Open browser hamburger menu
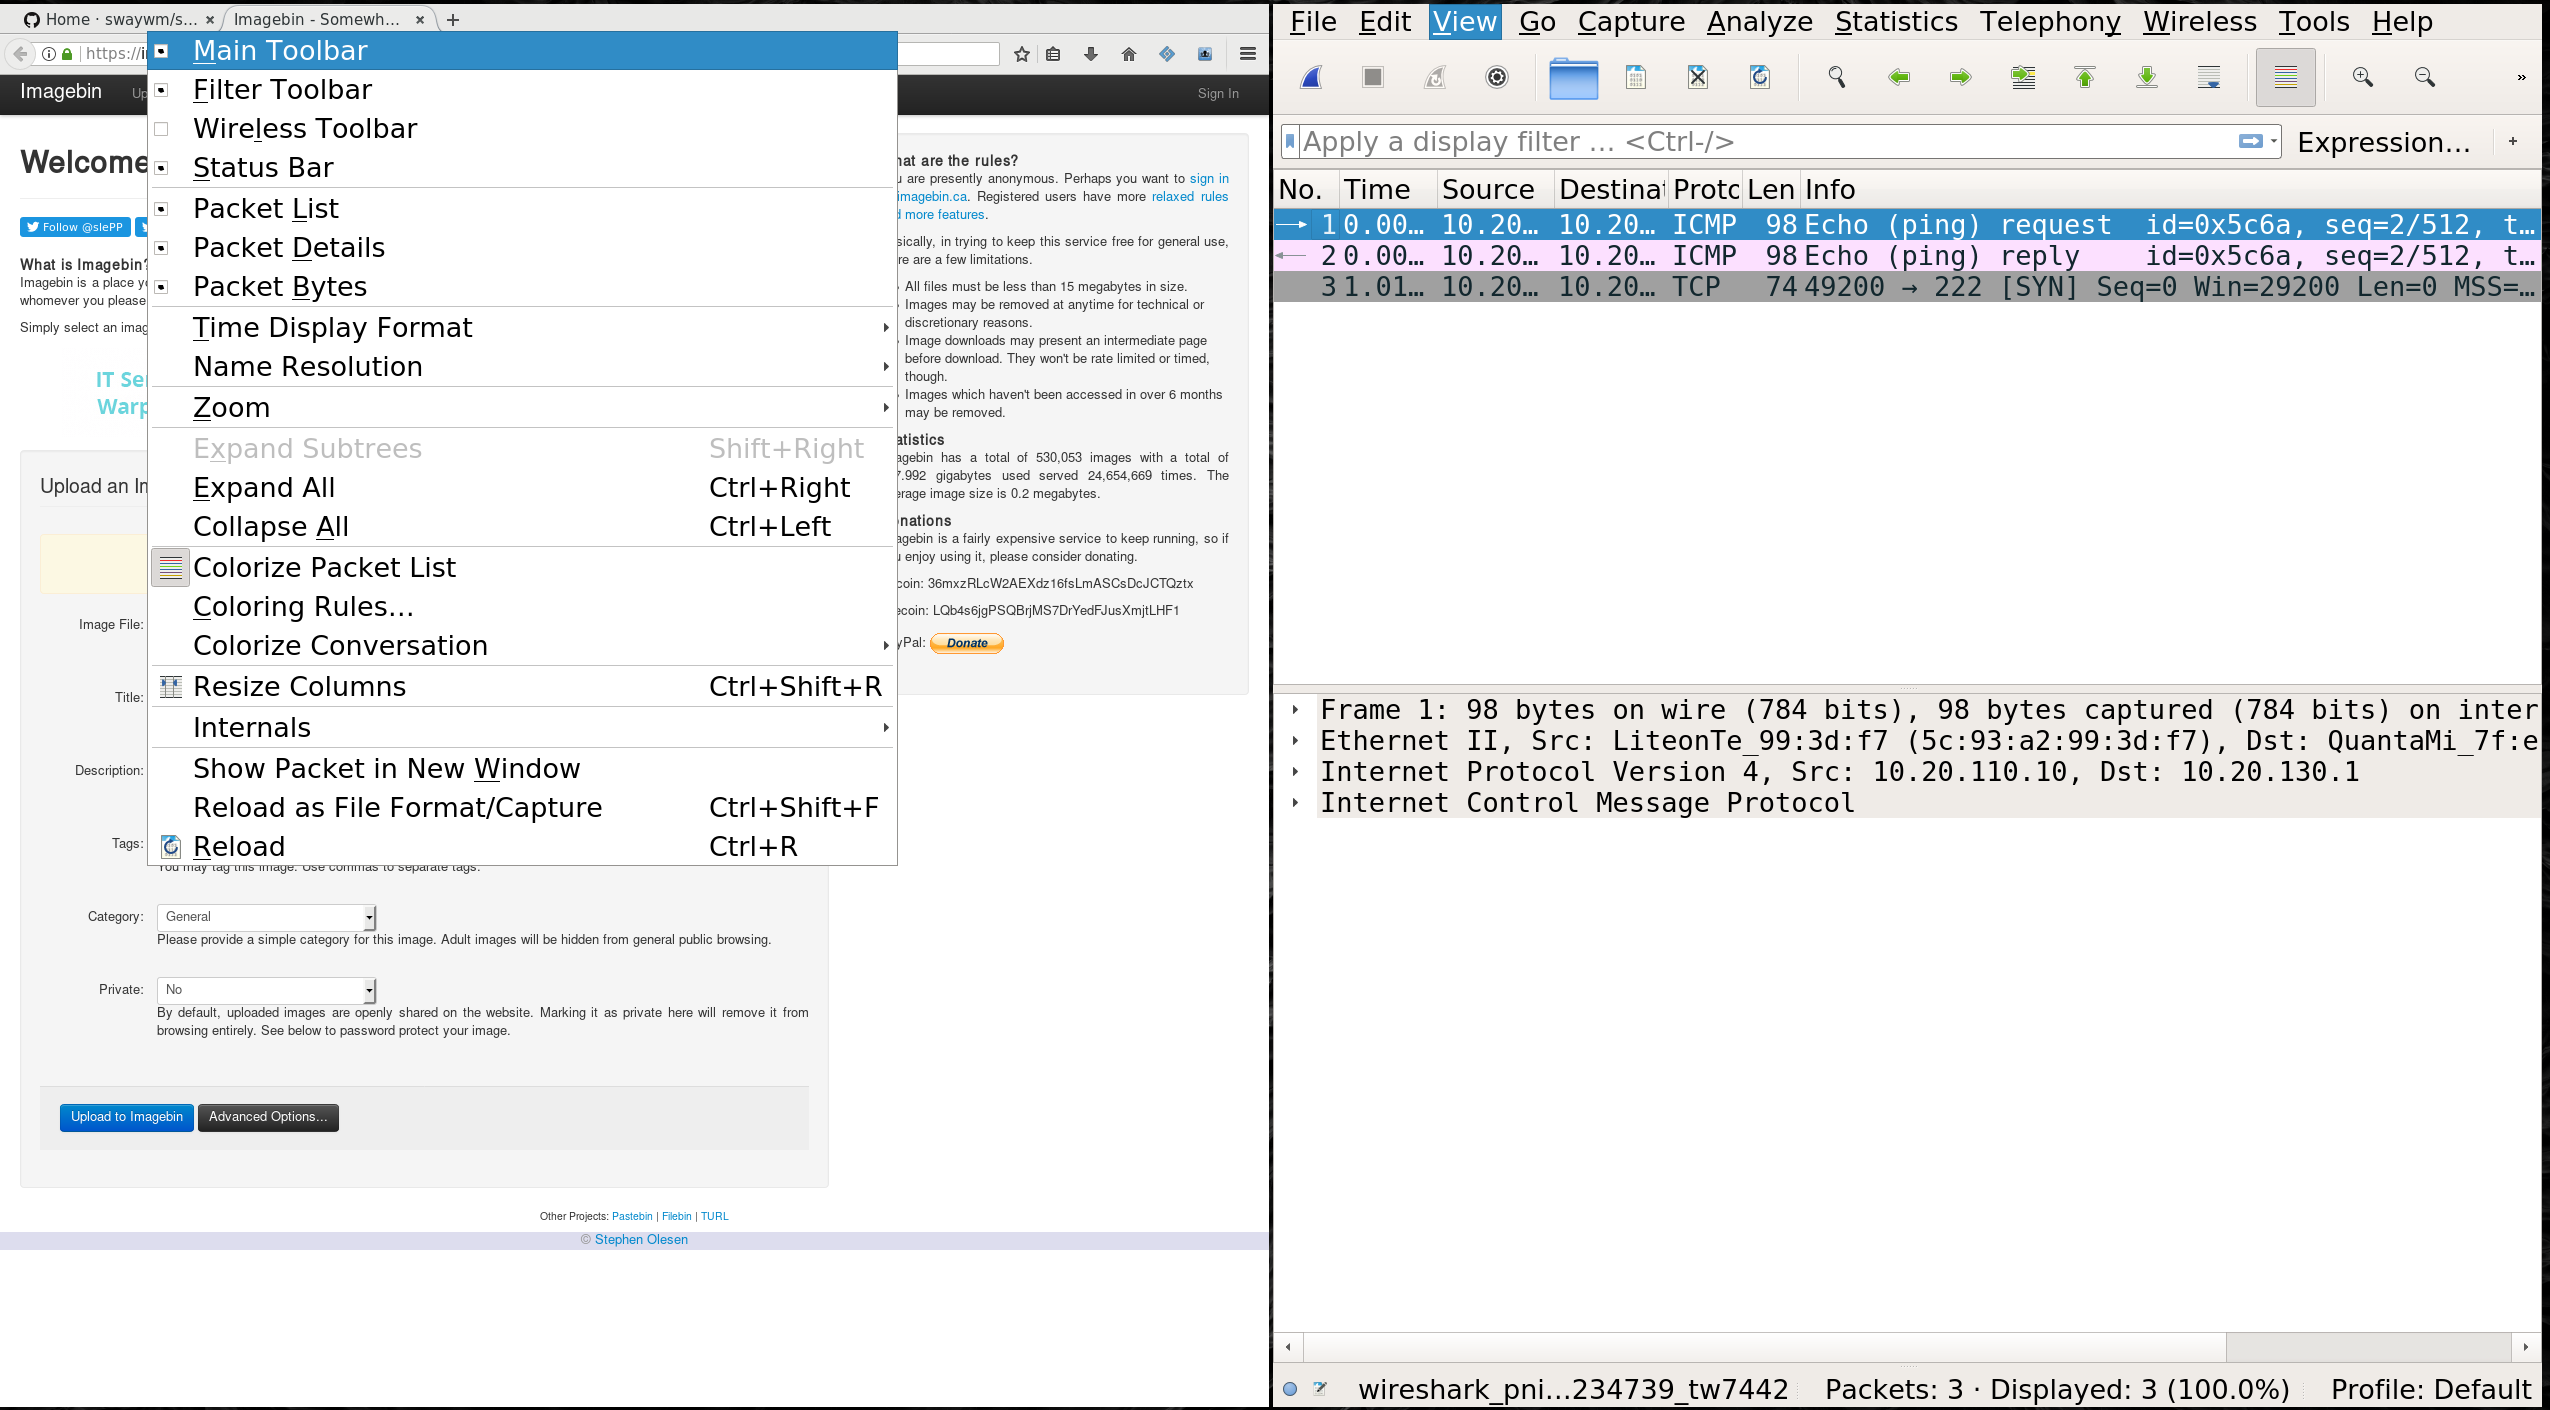2550x1410 pixels. [1248, 54]
